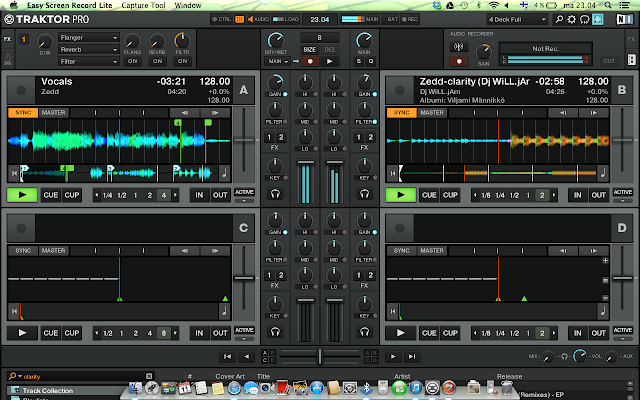Open Finder from the Dock
640x400 pixels.
[x=135, y=388]
